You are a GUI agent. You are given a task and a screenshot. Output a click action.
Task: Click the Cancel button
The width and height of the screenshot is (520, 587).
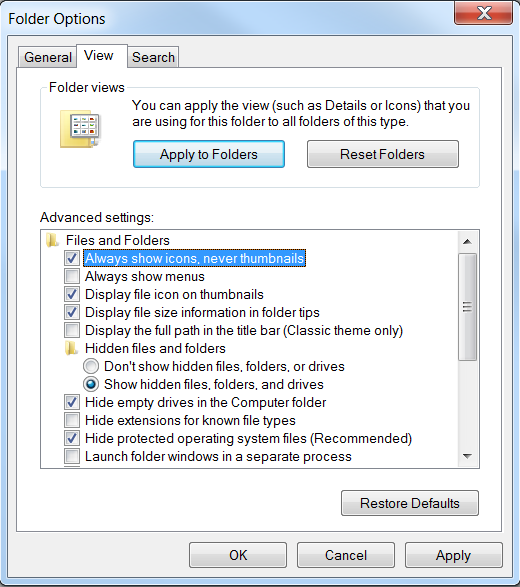(x=346, y=555)
